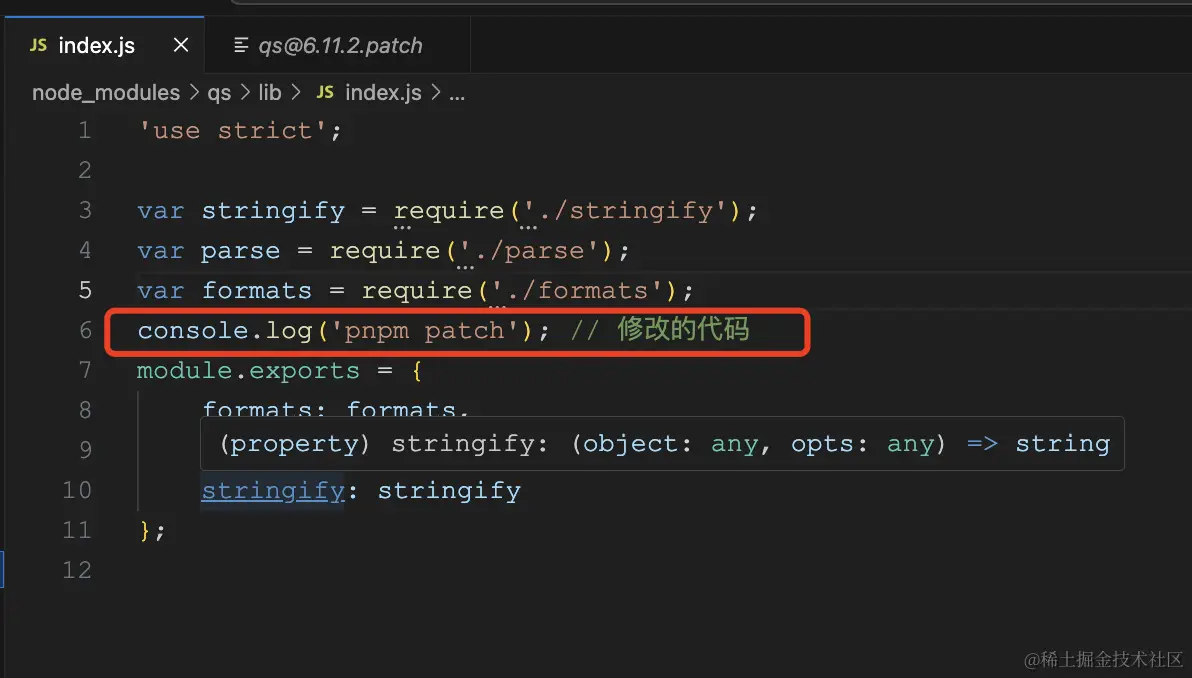Click the formats variable name on line 5
The height and width of the screenshot is (678, 1192).
tap(257, 290)
